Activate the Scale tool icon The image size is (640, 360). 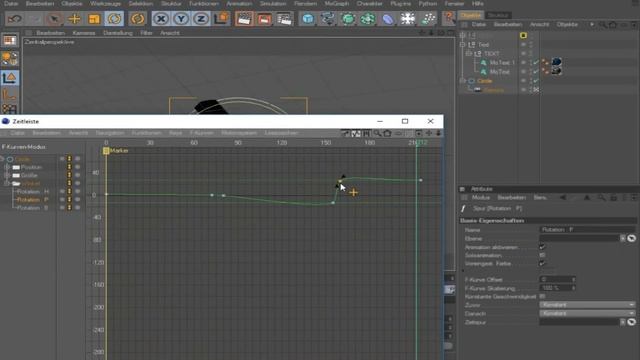tap(94, 19)
